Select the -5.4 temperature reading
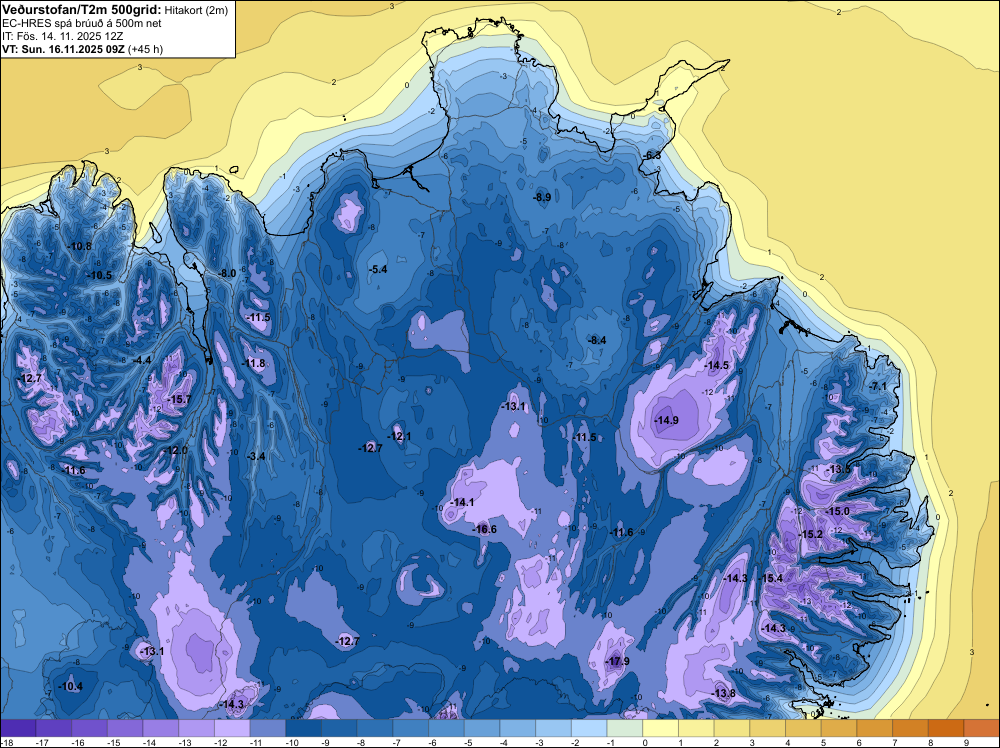 point(378,269)
